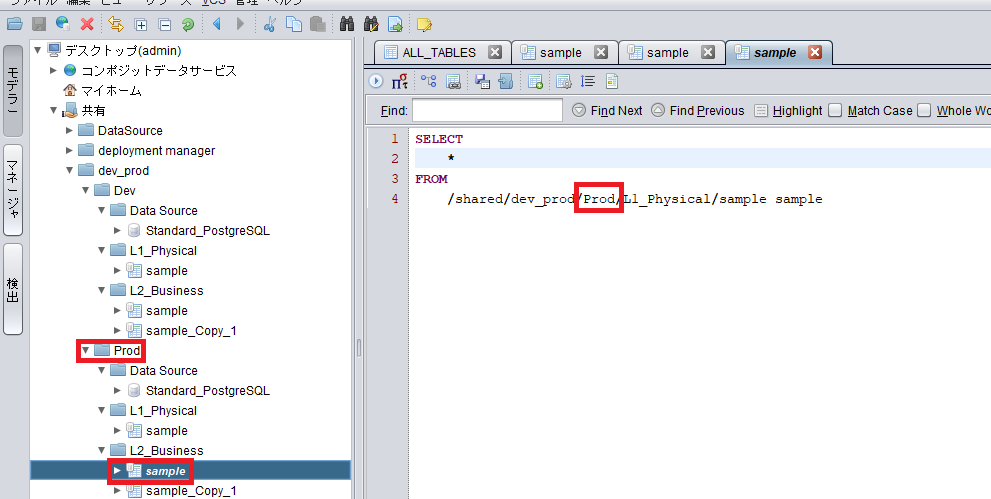991x499 pixels.
Task: Select Standard_PostgreSQL under the Dev folder
Action: [208, 231]
